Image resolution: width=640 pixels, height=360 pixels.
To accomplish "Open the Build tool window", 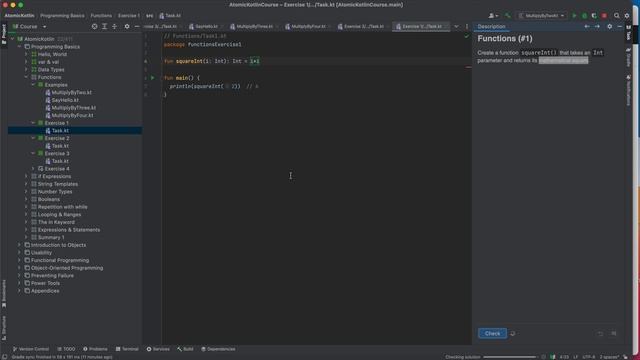I will [185, 349].
